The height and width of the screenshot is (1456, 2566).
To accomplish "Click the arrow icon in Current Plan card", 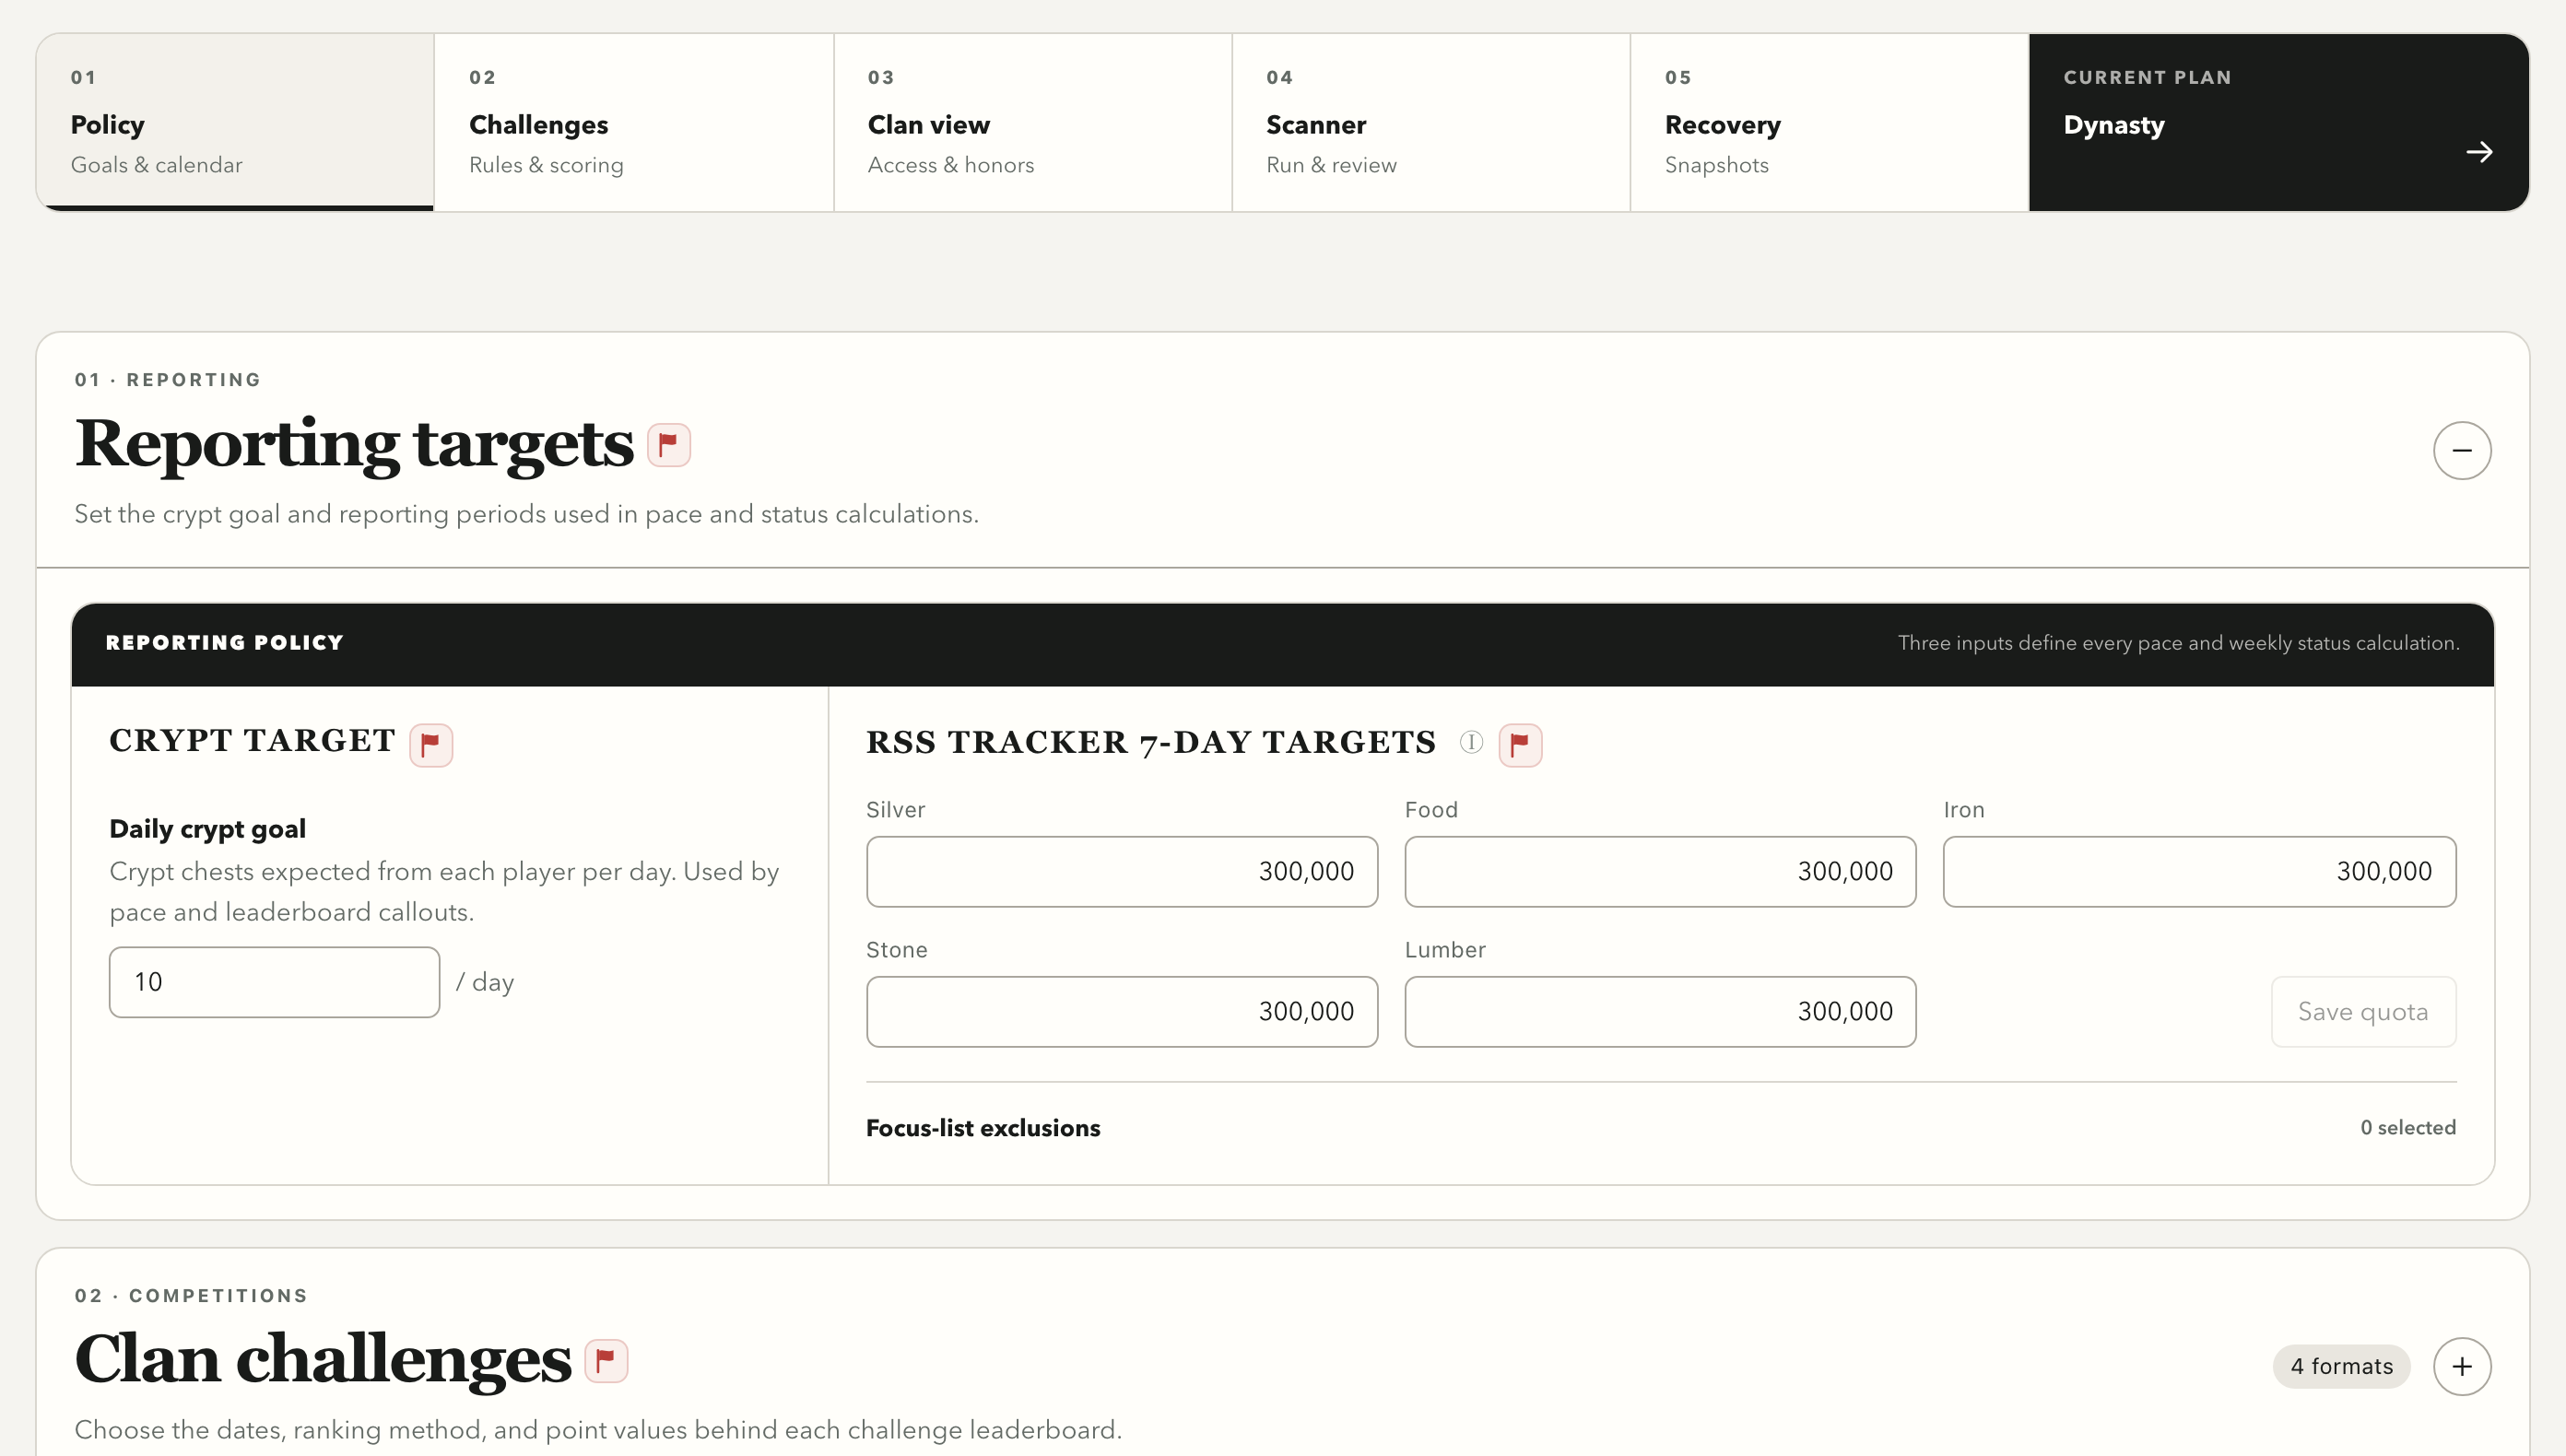I will click(2479, 152).
